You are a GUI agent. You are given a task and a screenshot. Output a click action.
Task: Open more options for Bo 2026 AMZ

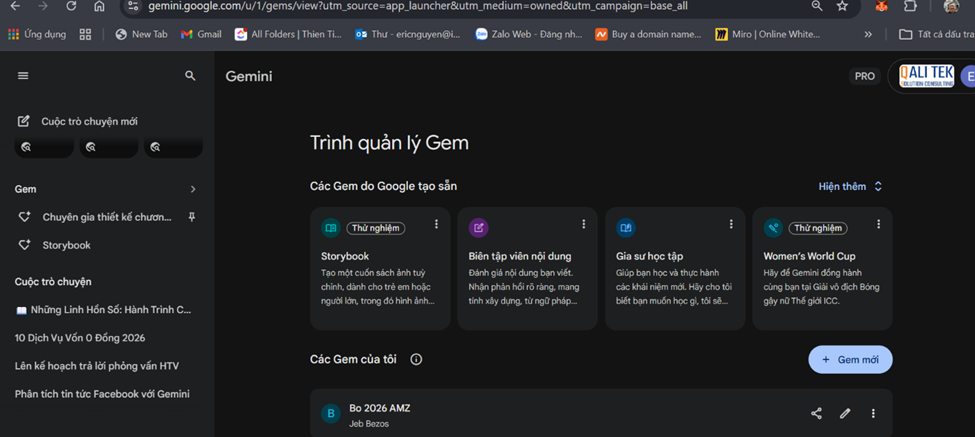(x=873, y=414)
